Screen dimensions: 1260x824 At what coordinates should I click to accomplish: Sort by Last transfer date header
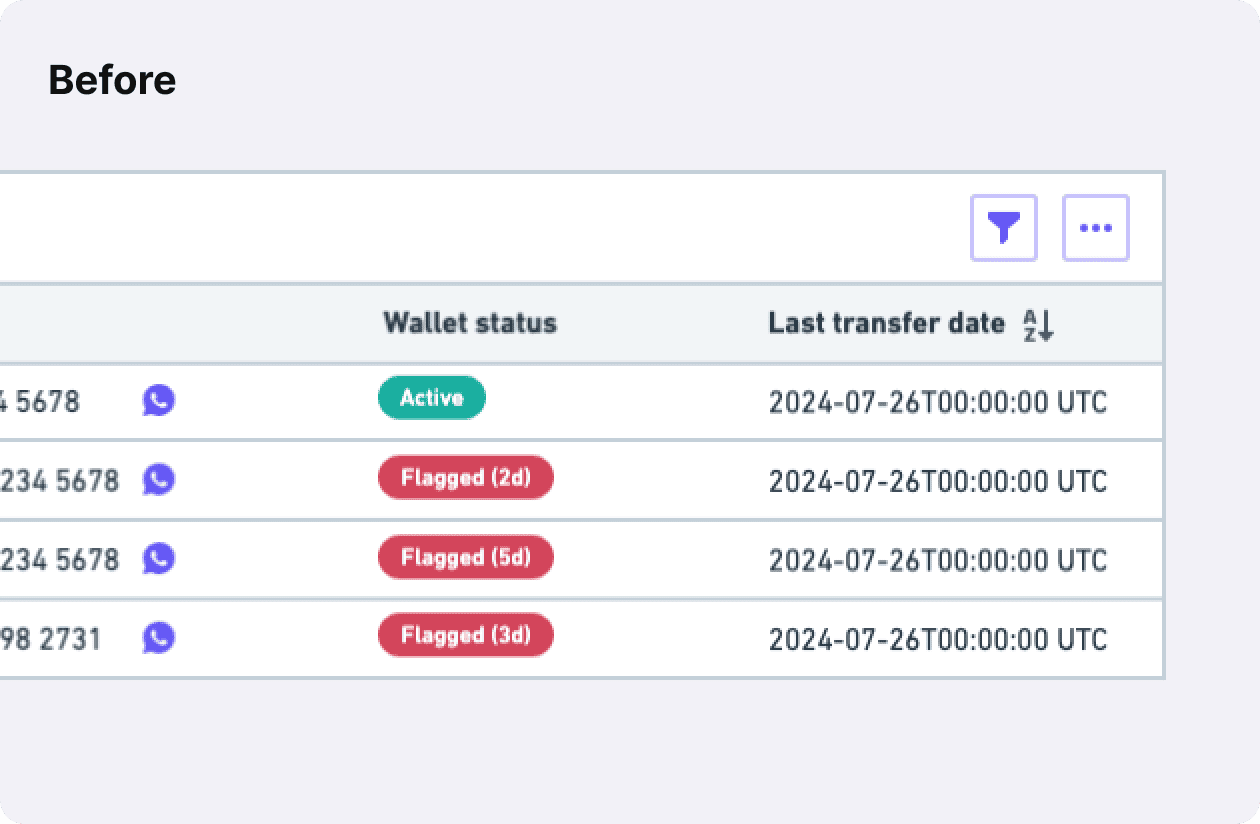pos(886,323)
